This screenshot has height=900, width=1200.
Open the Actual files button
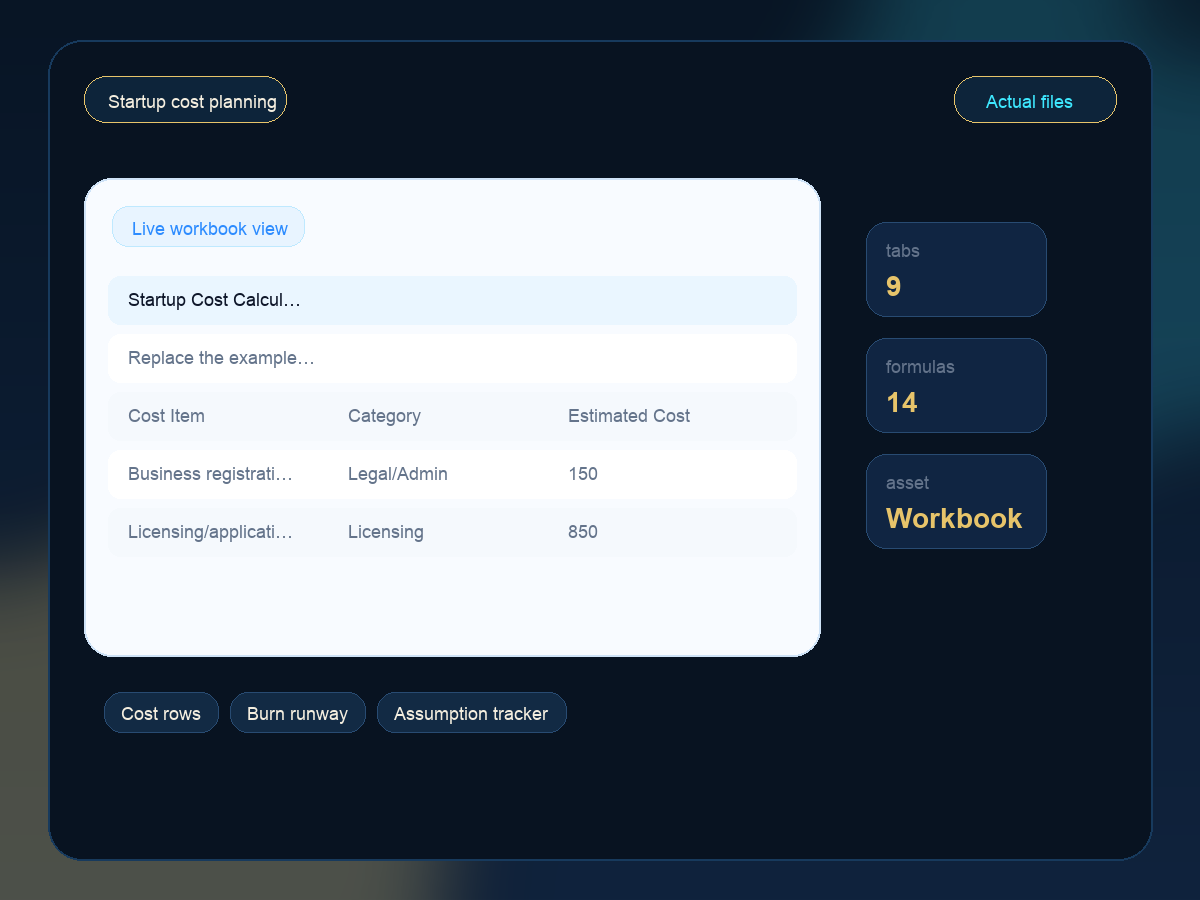click(x=1035, y=100)
